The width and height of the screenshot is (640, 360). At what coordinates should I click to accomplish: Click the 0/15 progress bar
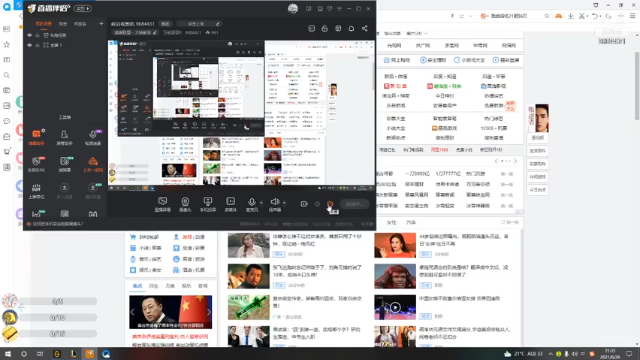point(58,333)
